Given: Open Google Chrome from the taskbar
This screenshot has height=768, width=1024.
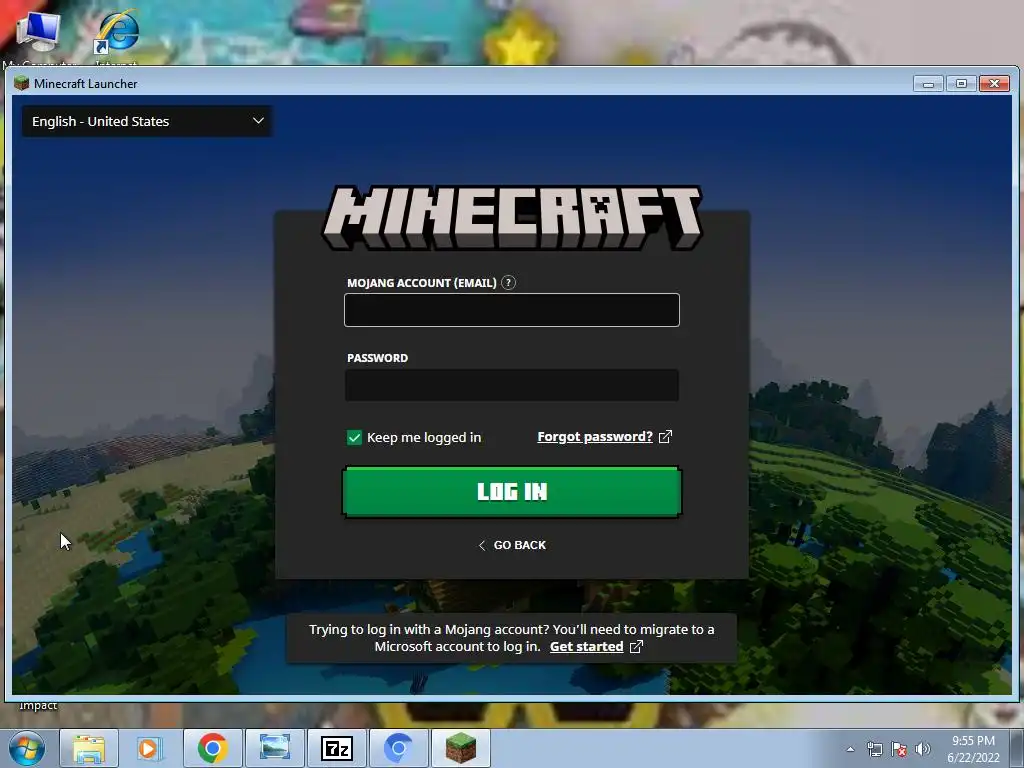Looking at the screenshot, I should tap(212, 748).
